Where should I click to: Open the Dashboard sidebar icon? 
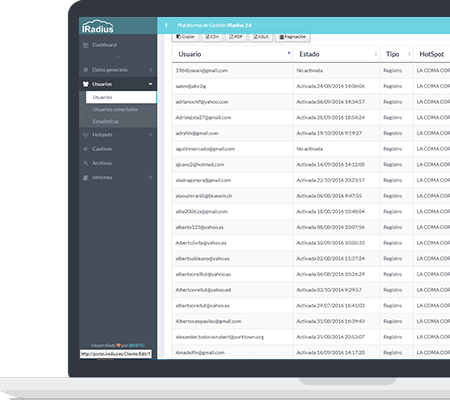86,45
